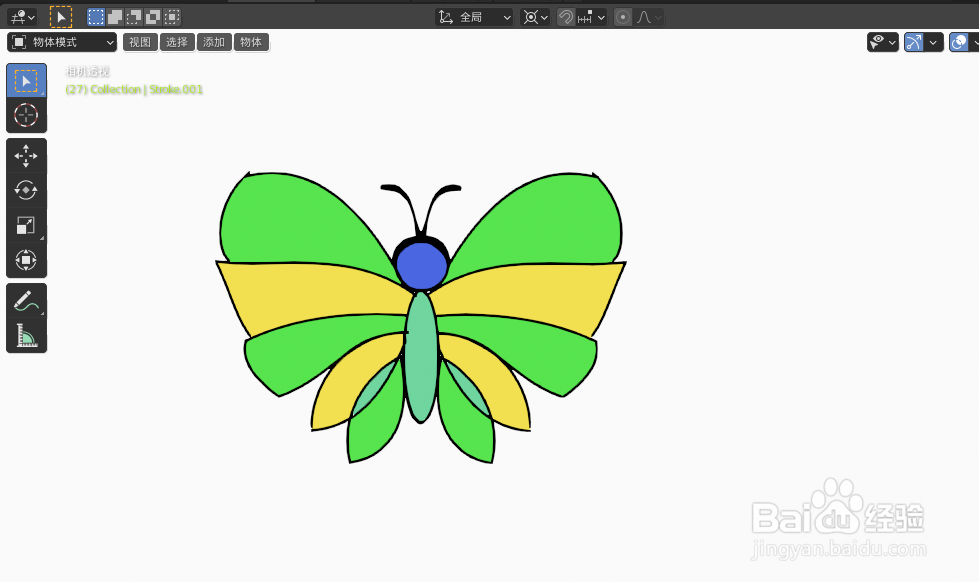Click the teal butterfly body
Screen dimensions: 979x582
(421, 357)
